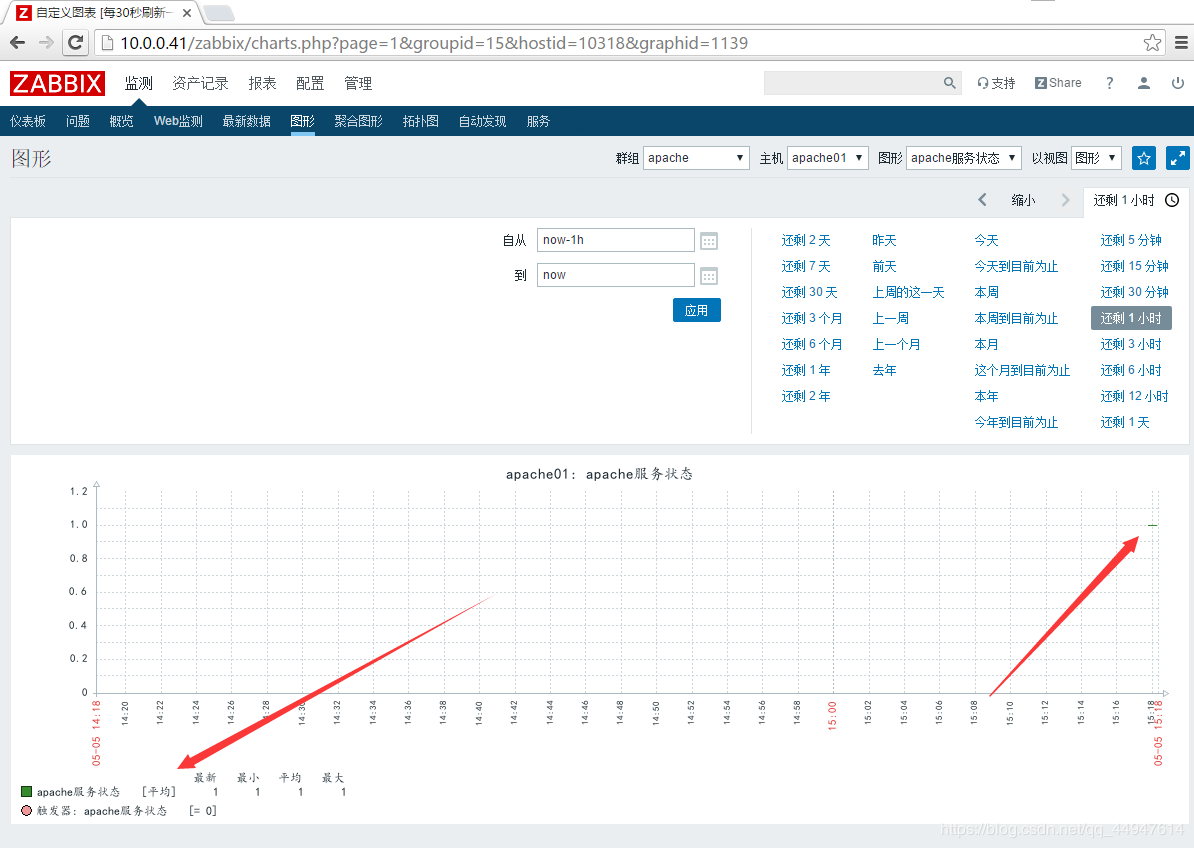Image resolution: width=1194 pixels, height=848 pixels.
Task: Click the red 触发器 legend swatch
Action: coord(27,811)
